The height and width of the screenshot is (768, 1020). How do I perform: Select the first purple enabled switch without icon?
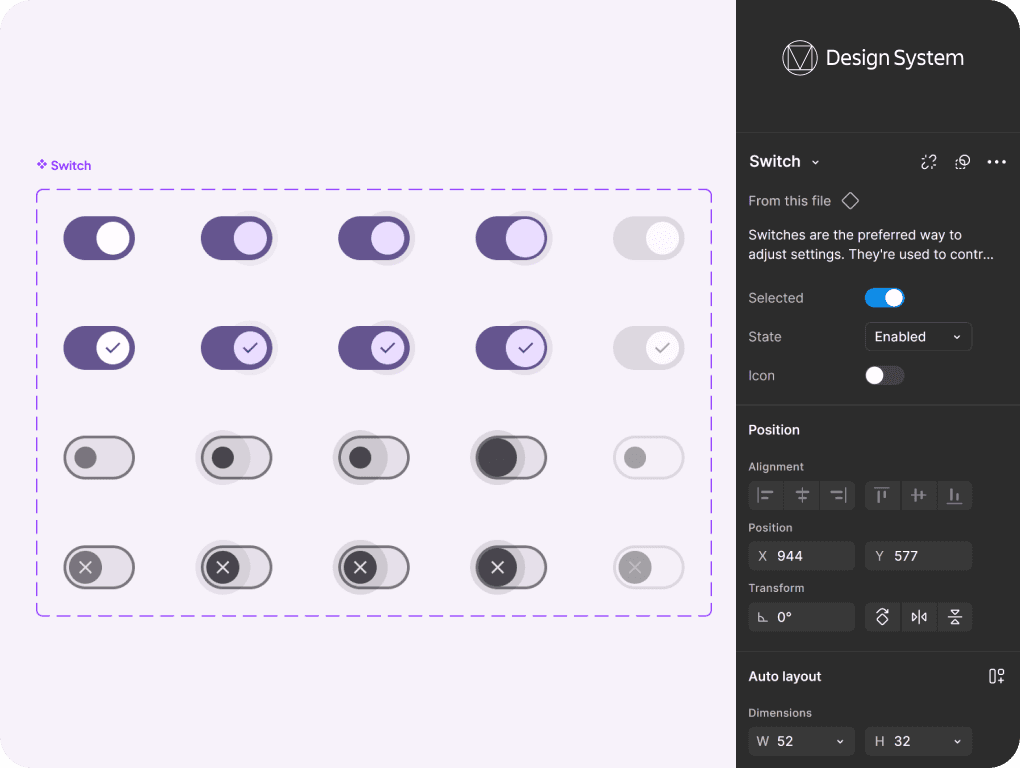click(99, 238)
